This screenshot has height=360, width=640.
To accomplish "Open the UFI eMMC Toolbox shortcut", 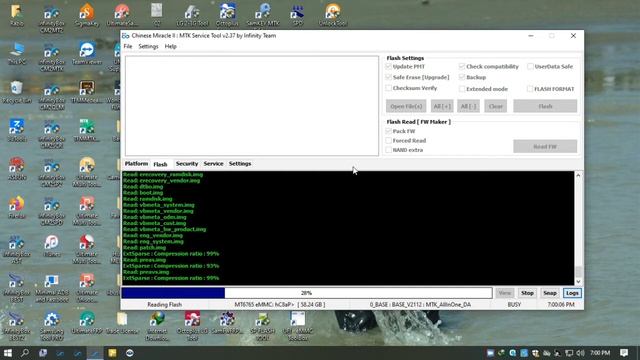I will pos(298,326).
